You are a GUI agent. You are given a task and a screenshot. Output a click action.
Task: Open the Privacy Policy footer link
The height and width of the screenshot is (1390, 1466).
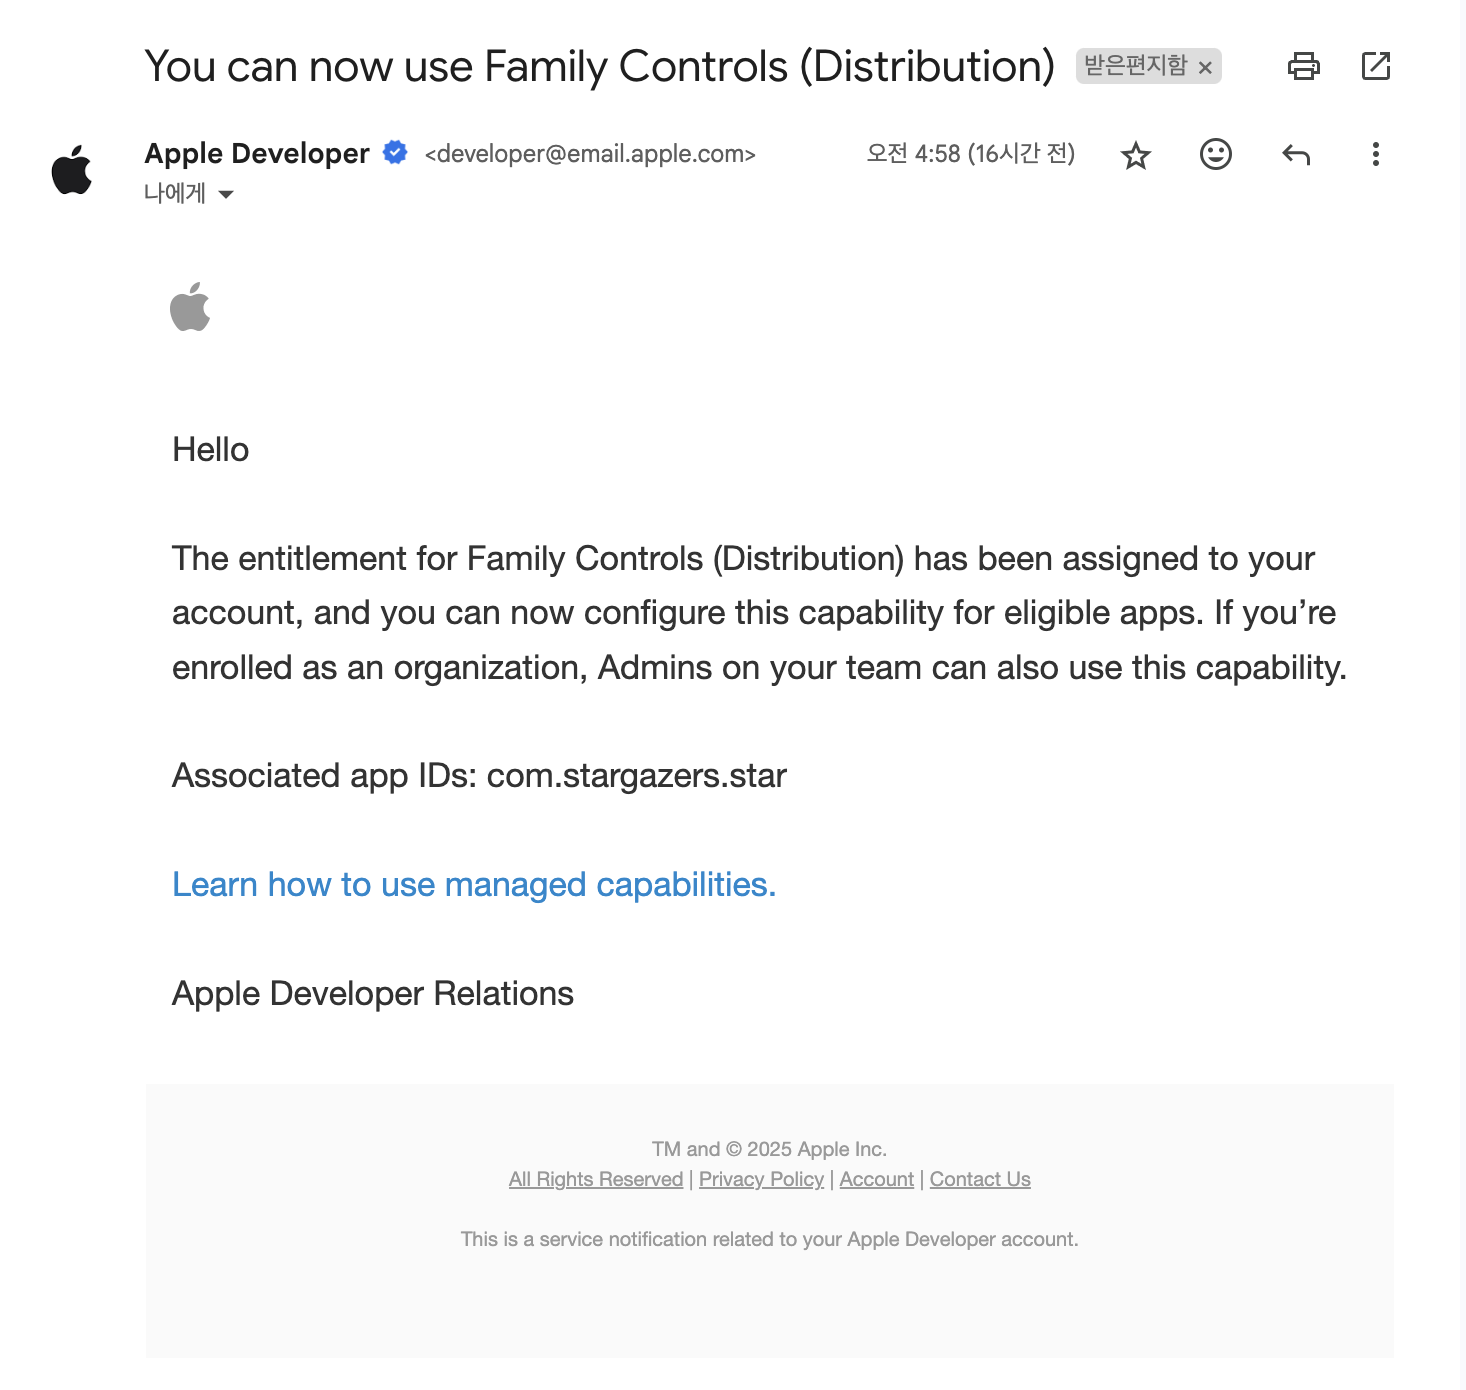pos(761,1179)
